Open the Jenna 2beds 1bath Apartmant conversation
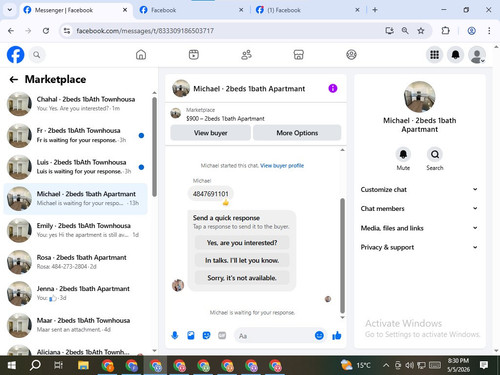Viewport: 500px width, 375px height. [x=76, y=294]
